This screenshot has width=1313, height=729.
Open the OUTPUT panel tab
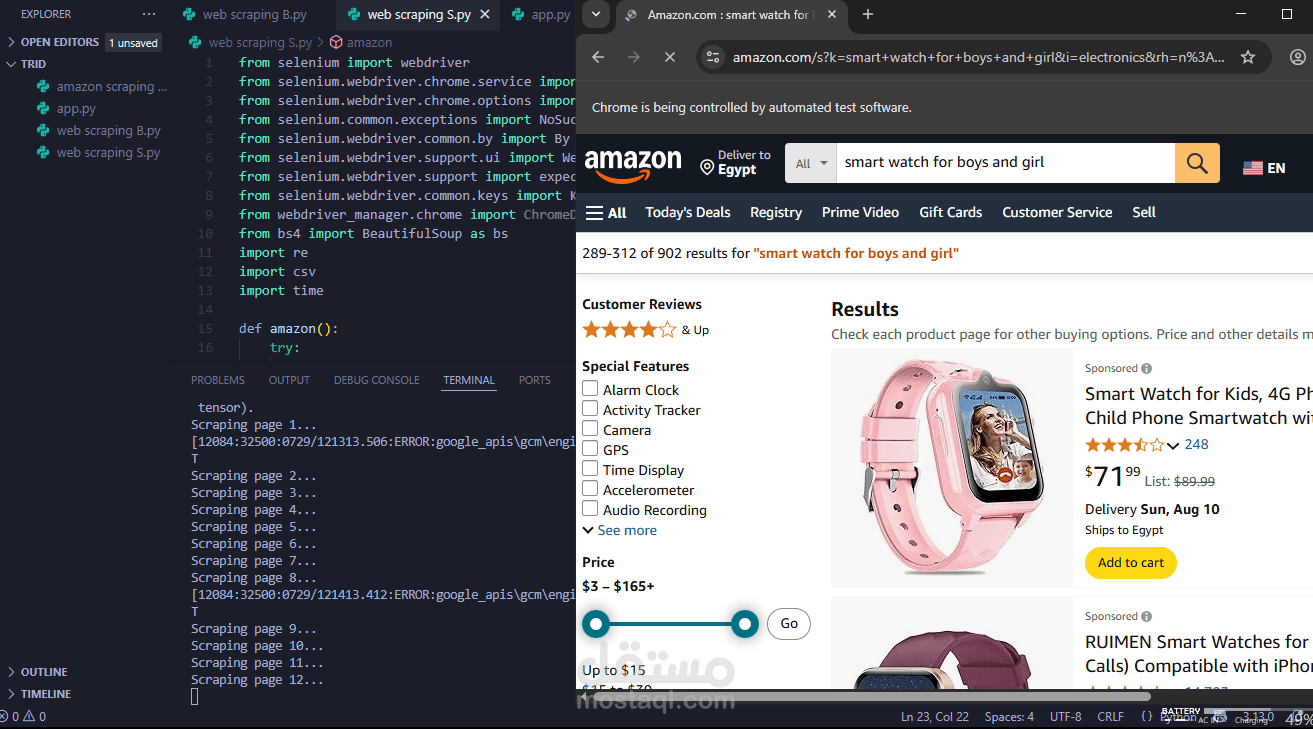click(289, 380)
